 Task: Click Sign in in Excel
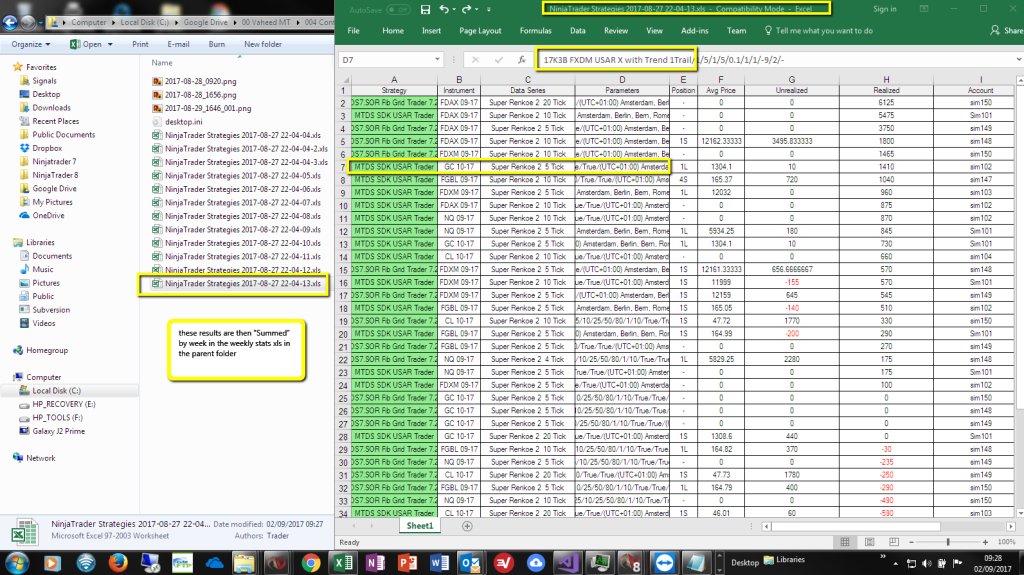[x=885, y=9]
